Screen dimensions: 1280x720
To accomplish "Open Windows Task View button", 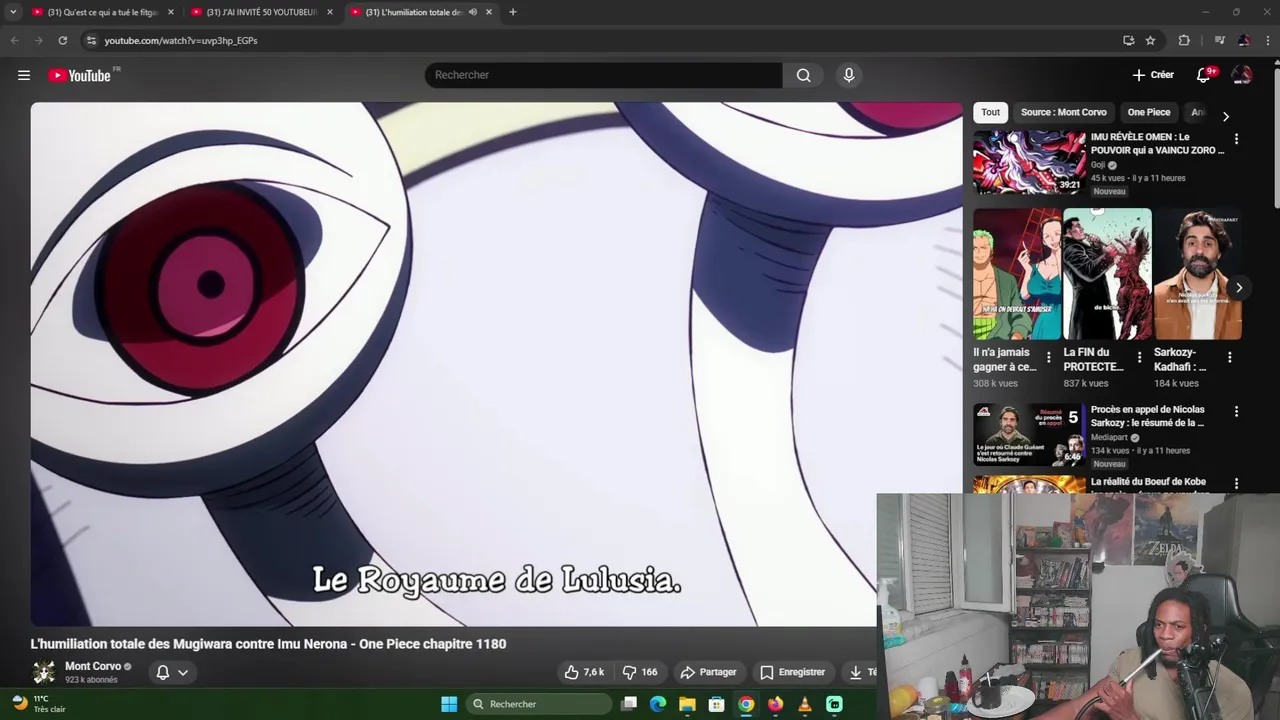I will (629, 704).
